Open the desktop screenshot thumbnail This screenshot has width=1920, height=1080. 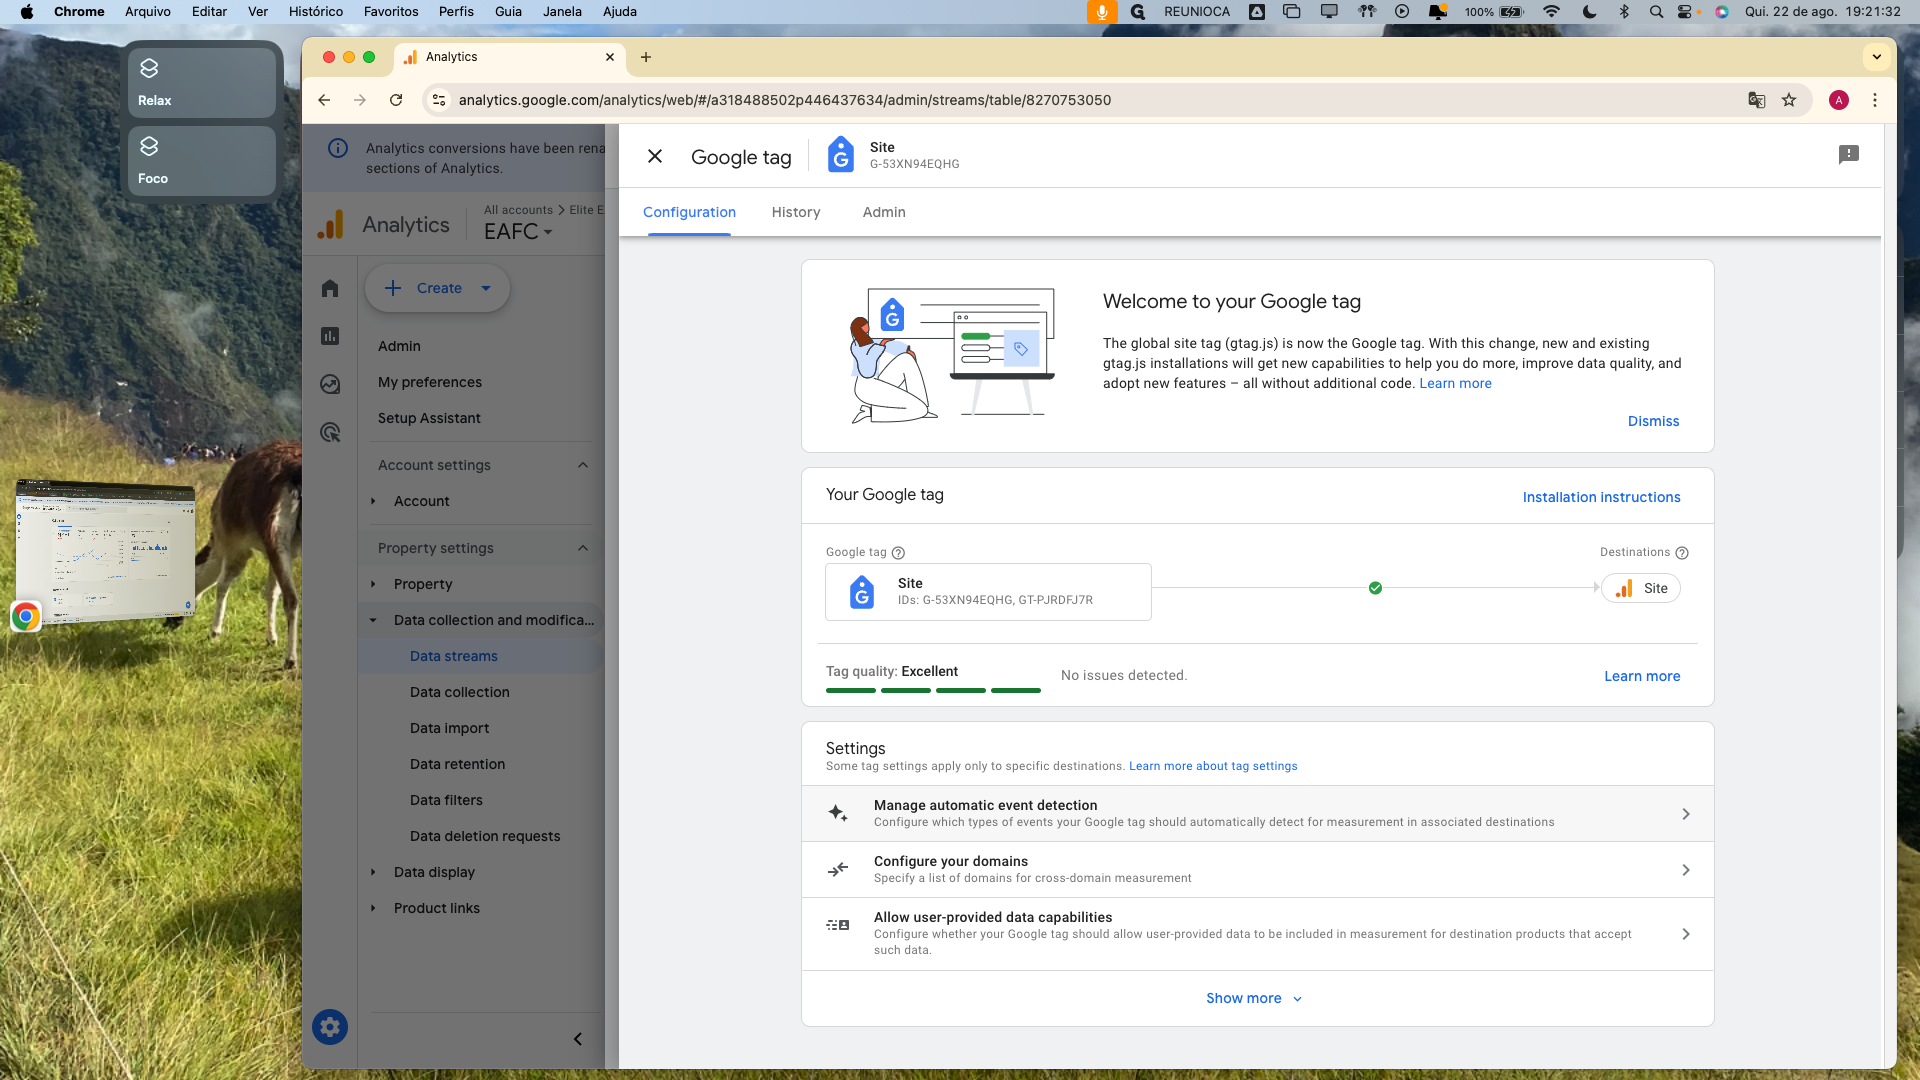coord(106,553)
